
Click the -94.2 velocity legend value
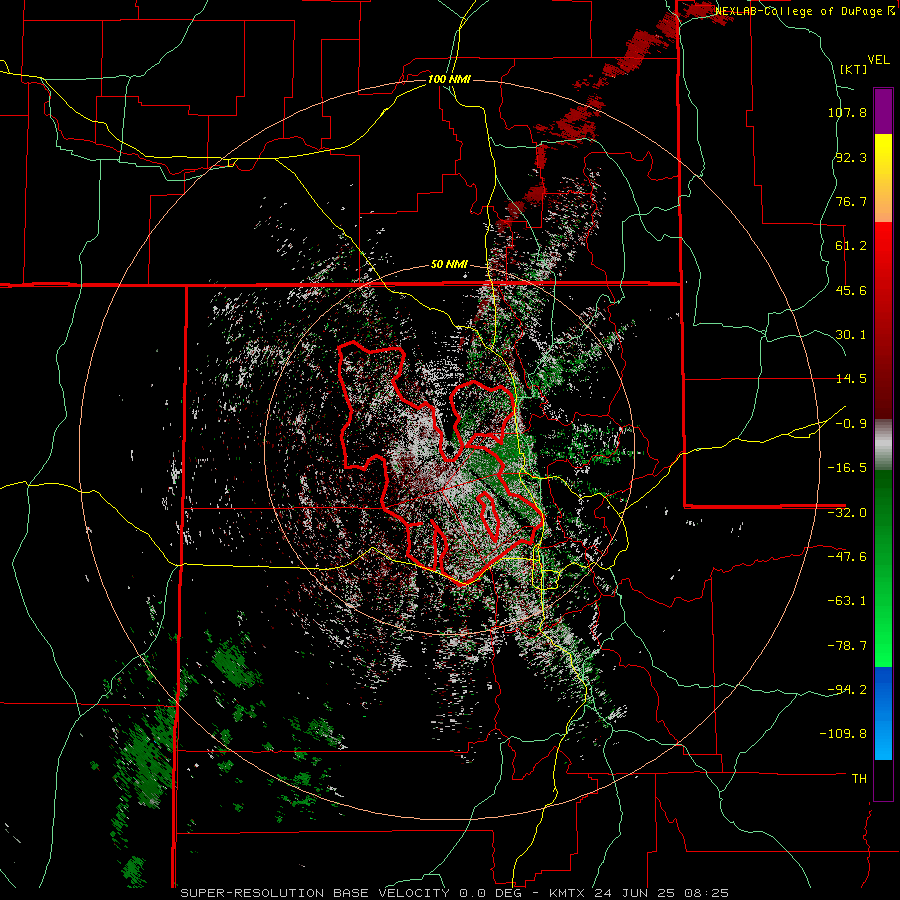pyautogui.click(x=847, y=689)
